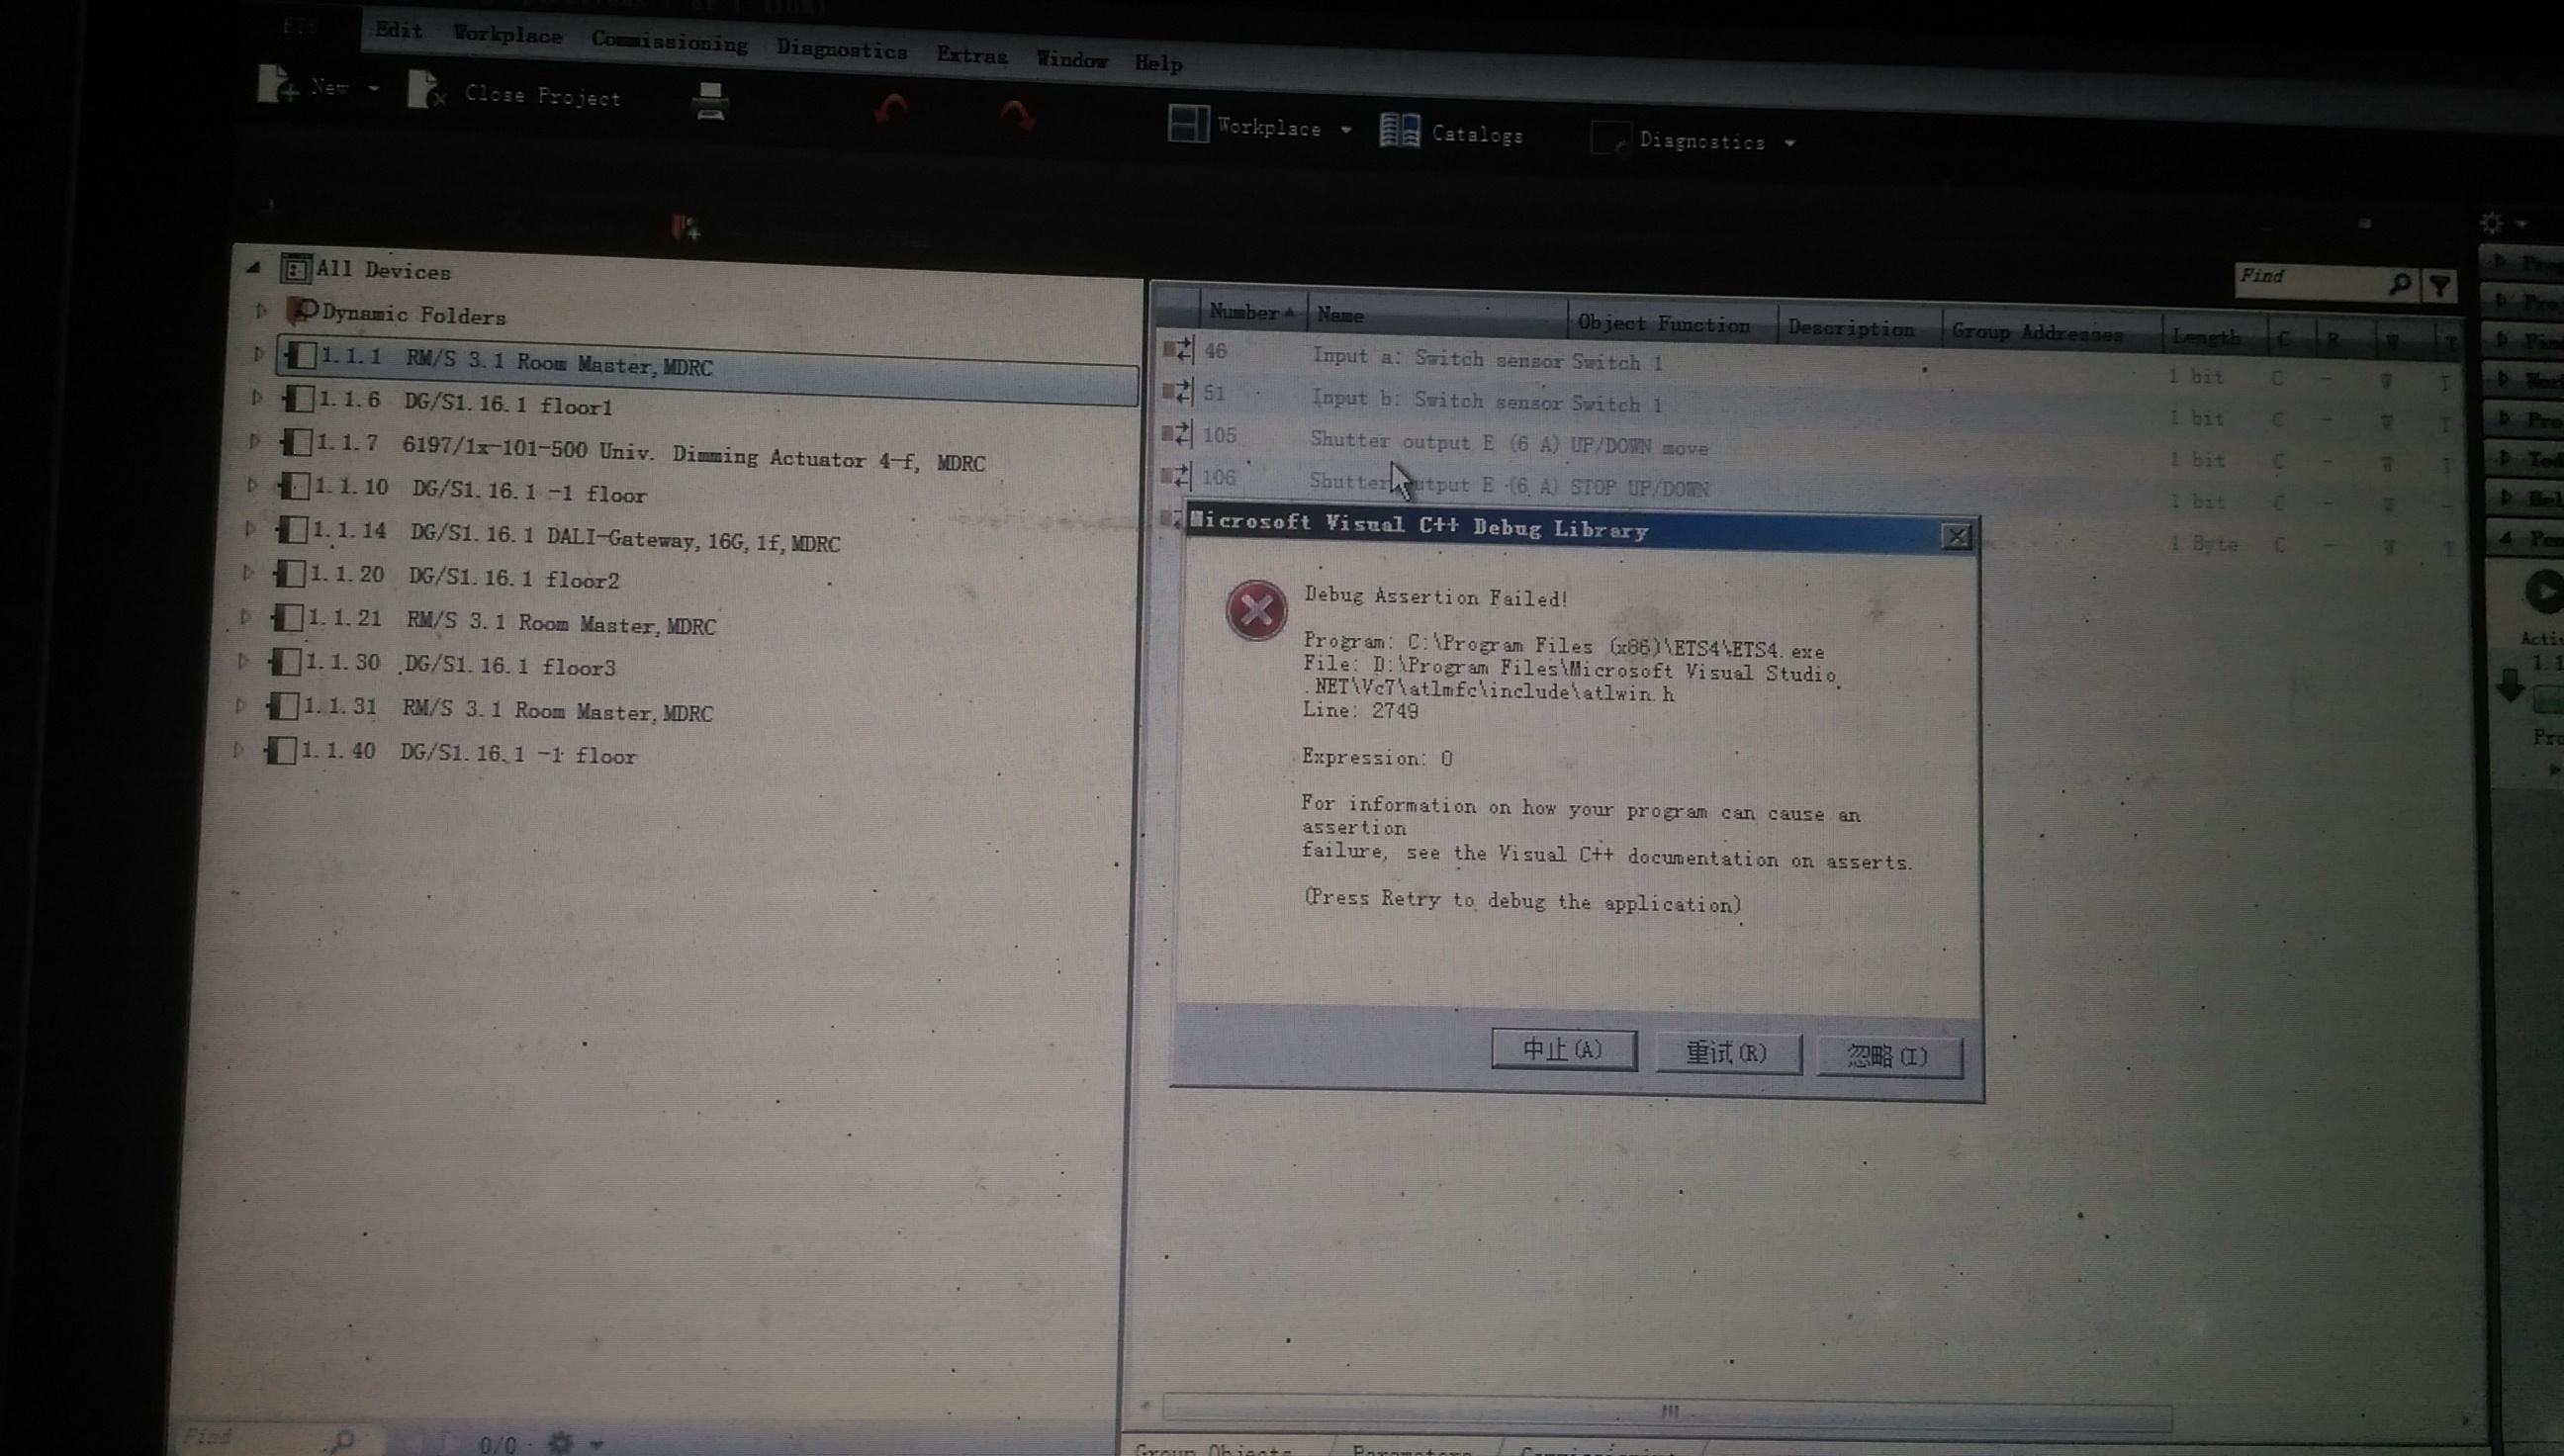Click the Undo arrow icon
Image resolution: width=2564 pixels, height=1456 pixels.
tap(891, 108)
